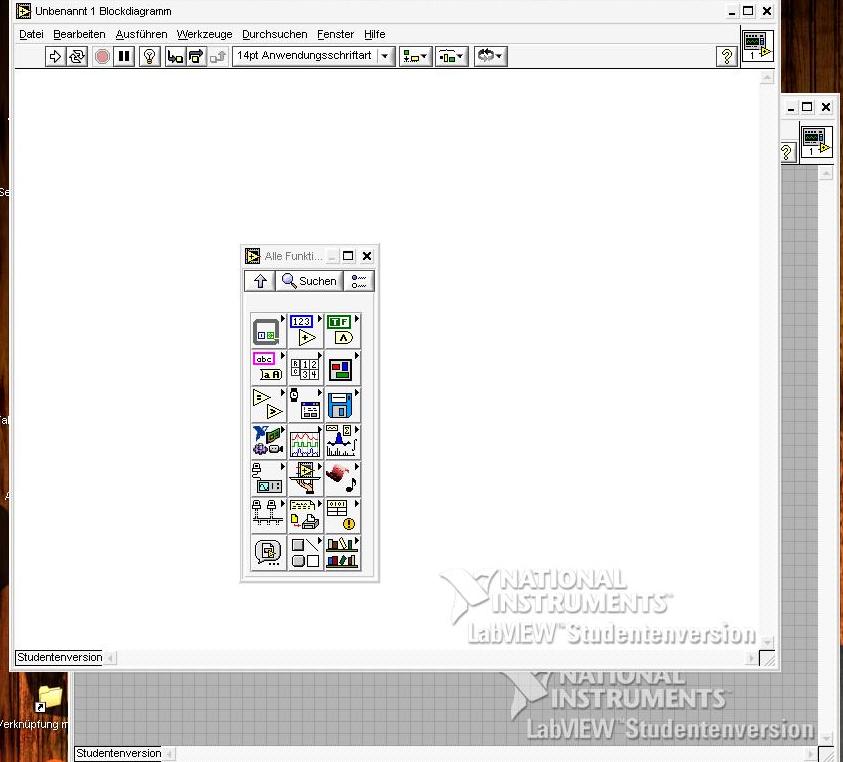Screen dimensions: 843x762
Task: Open the Waveform subpalette
Action: click(305, 442)
